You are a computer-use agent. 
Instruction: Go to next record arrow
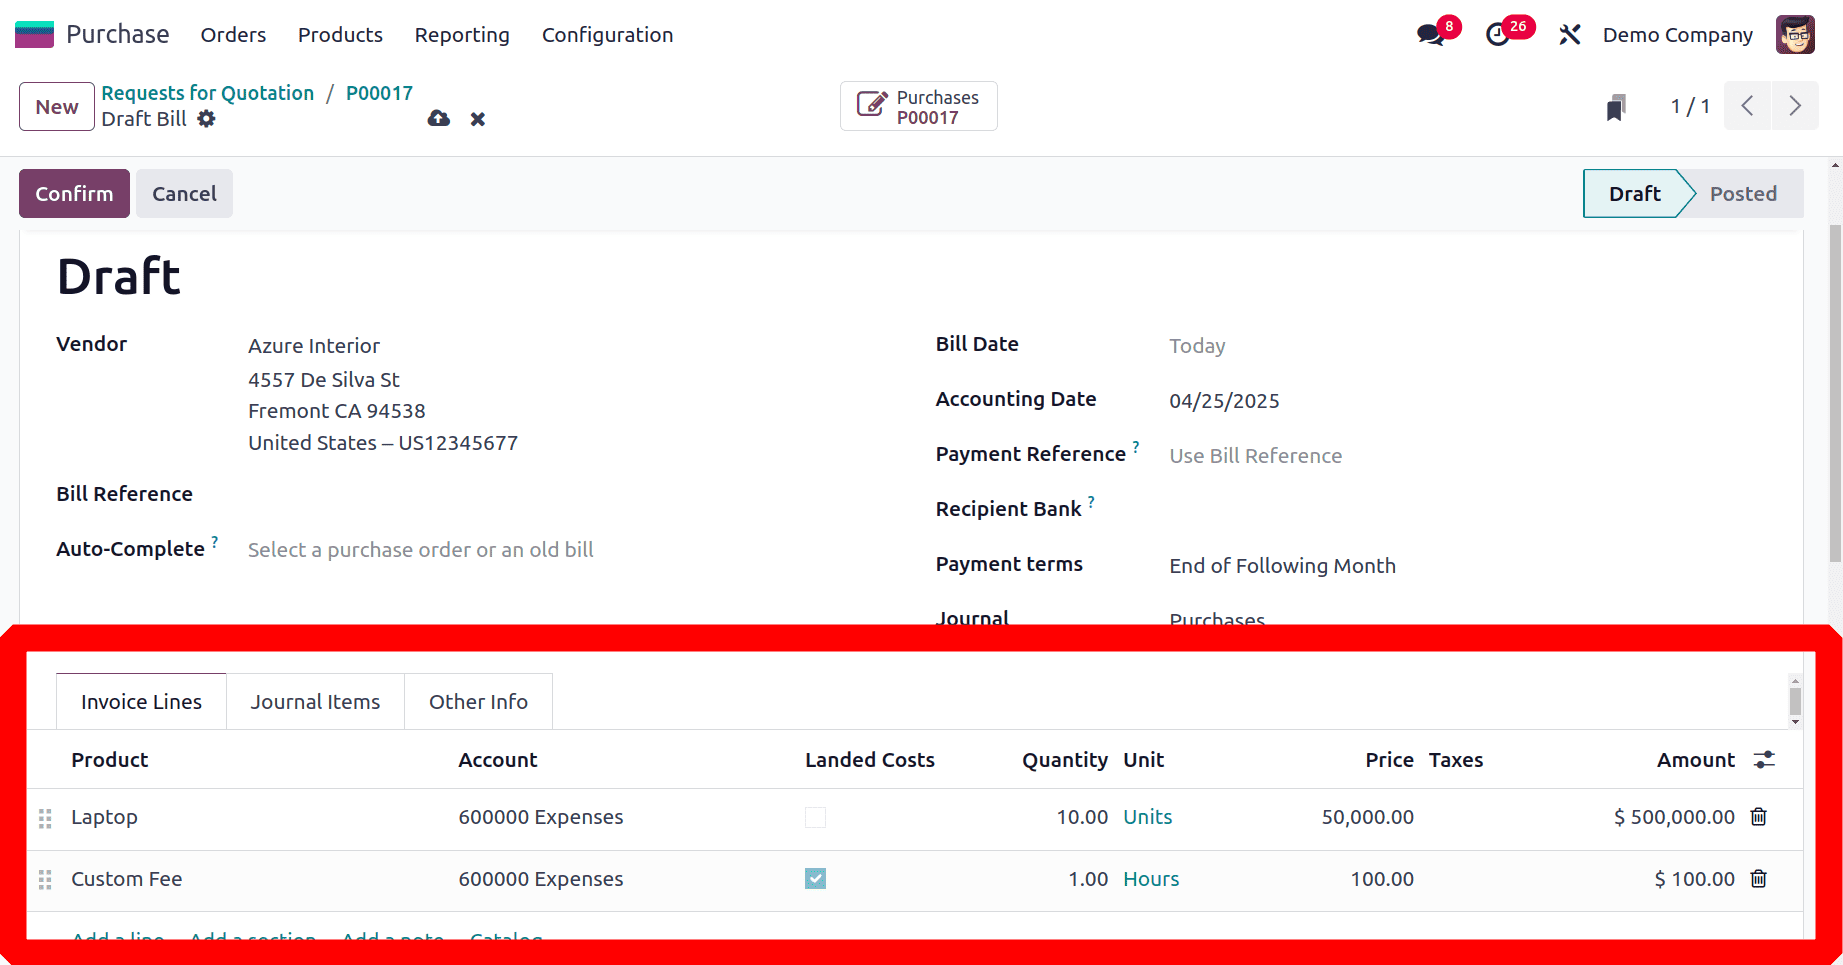pyautogui.click(x=1795, y=106)
